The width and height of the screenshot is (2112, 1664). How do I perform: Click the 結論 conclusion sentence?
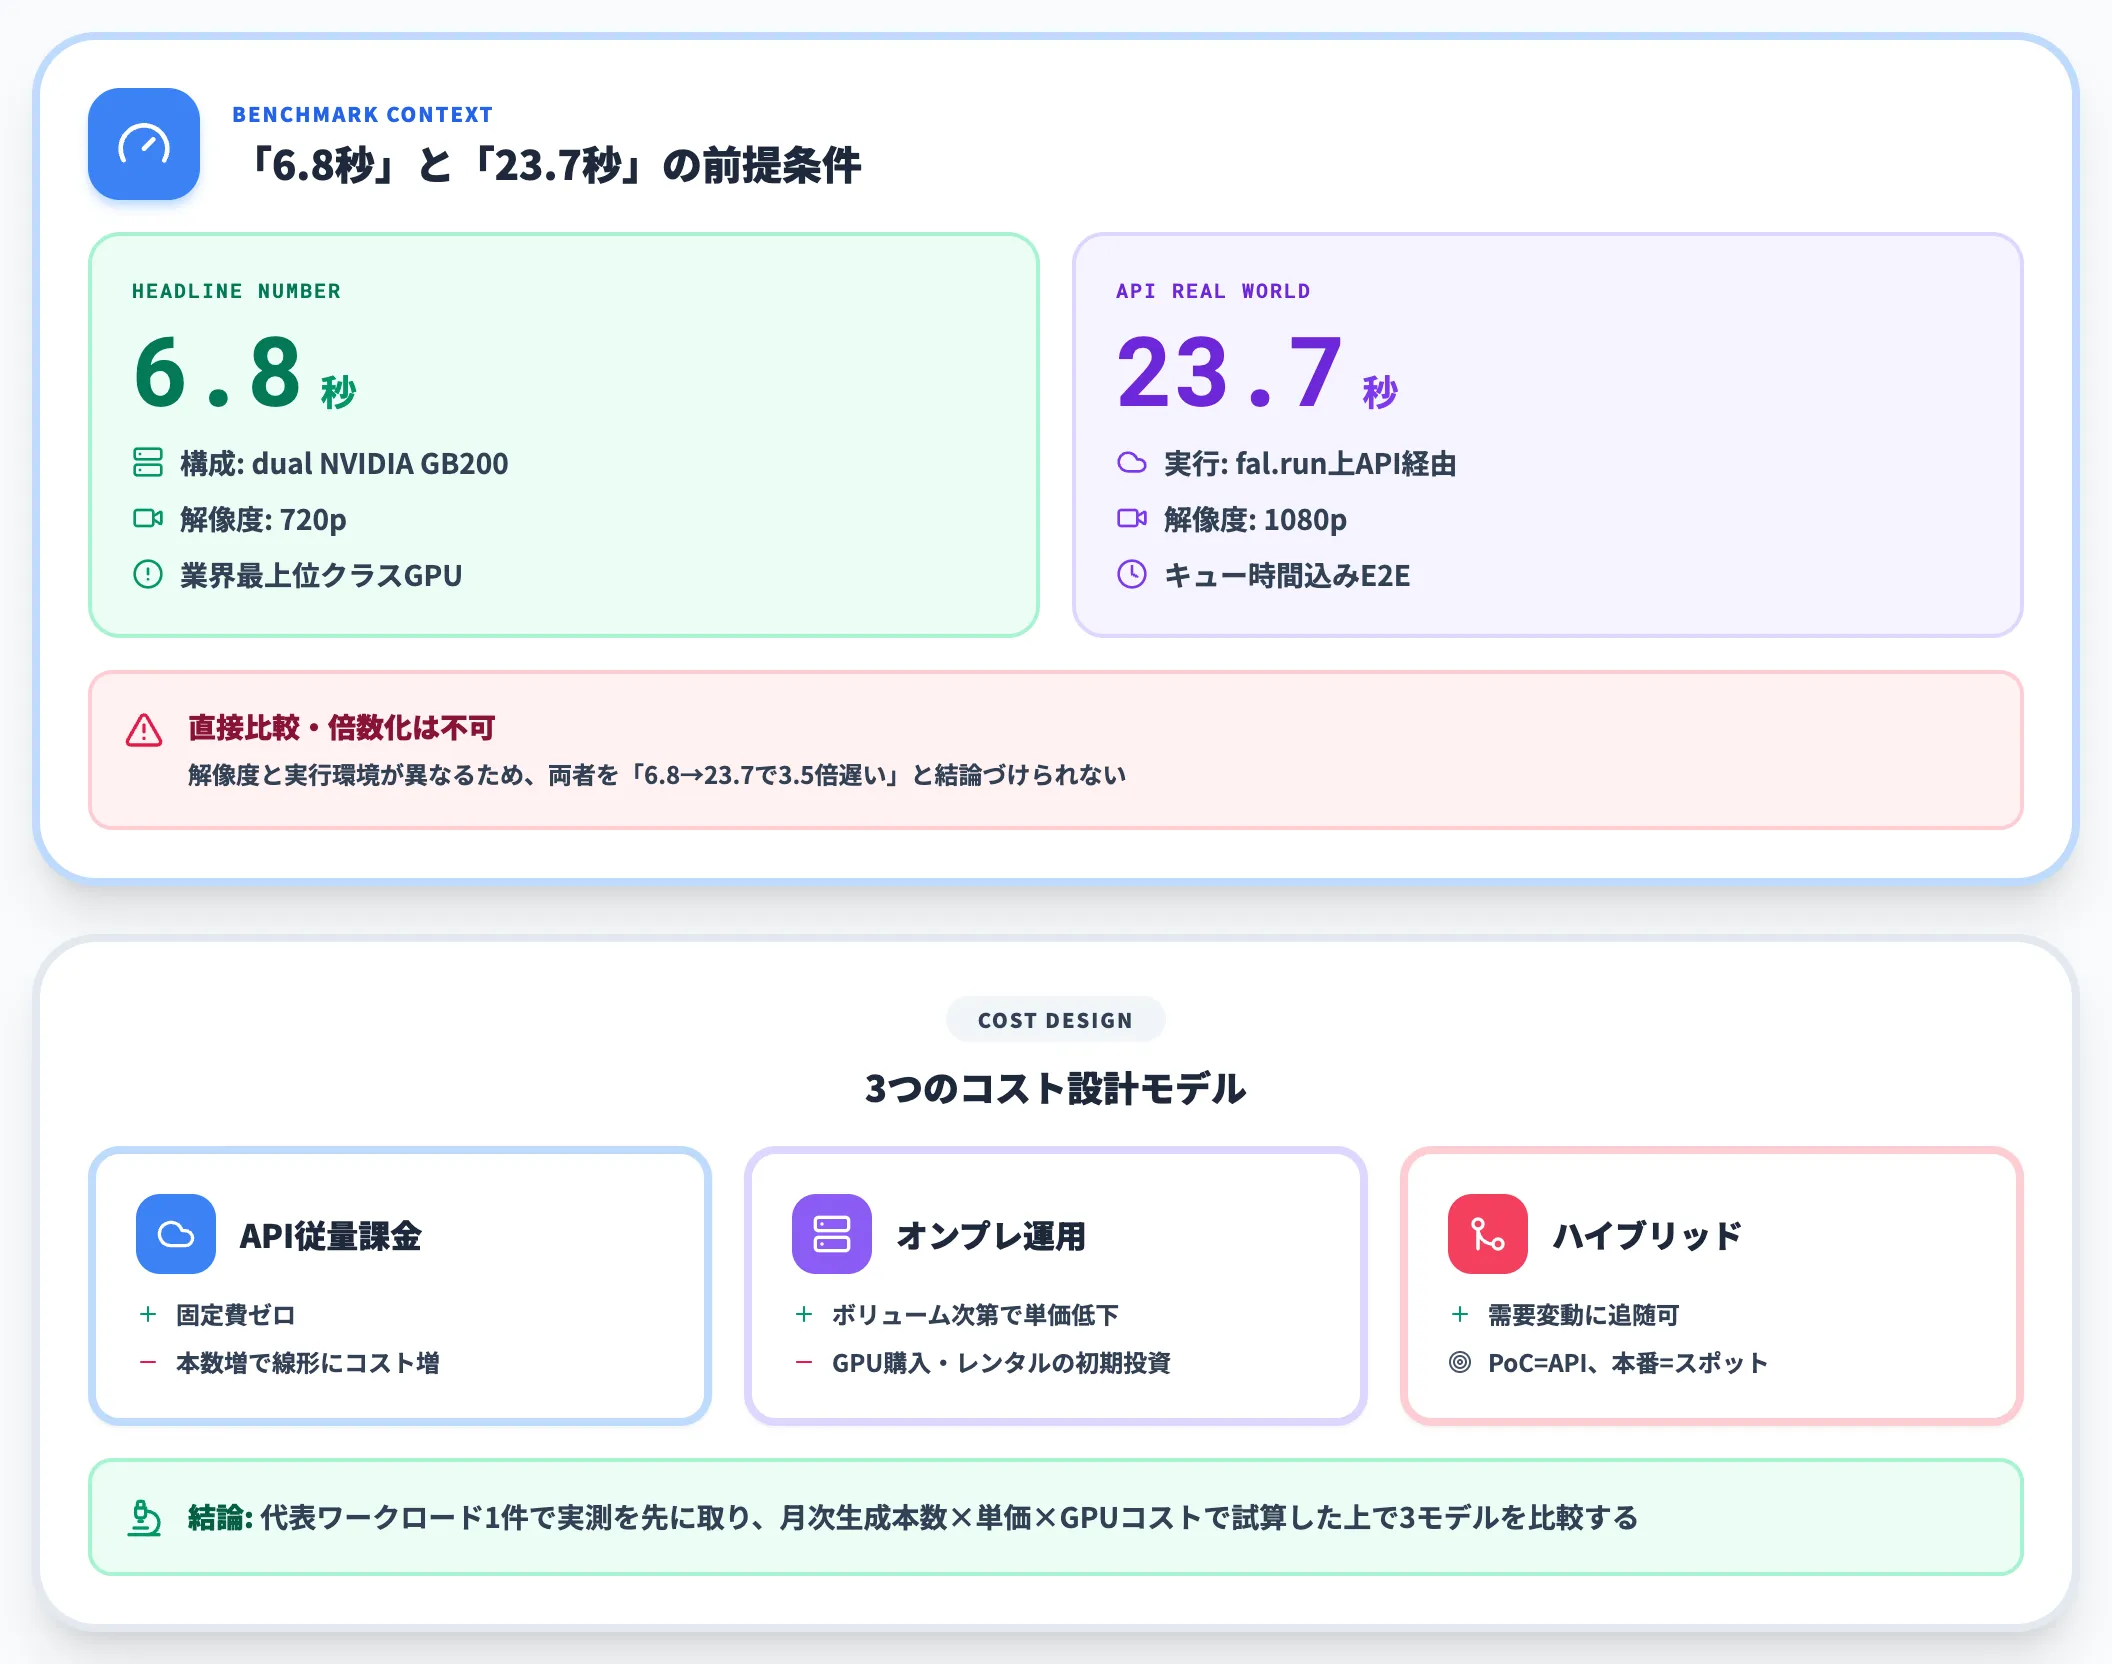click(x=913, y=1518)
